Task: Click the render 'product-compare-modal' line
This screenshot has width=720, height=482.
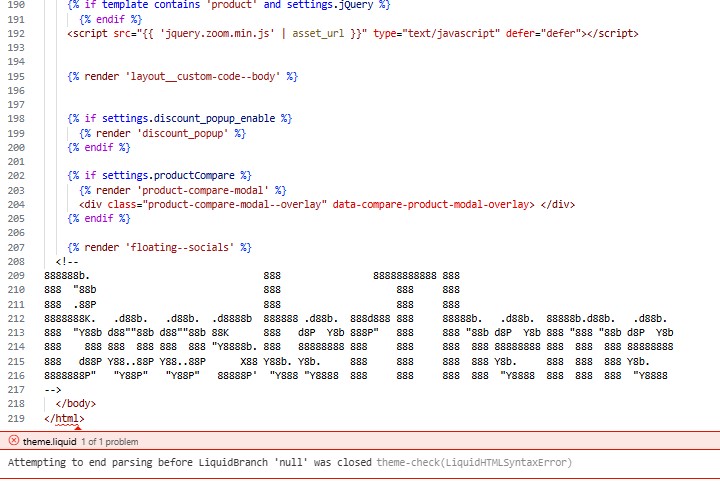Action: 183,190
